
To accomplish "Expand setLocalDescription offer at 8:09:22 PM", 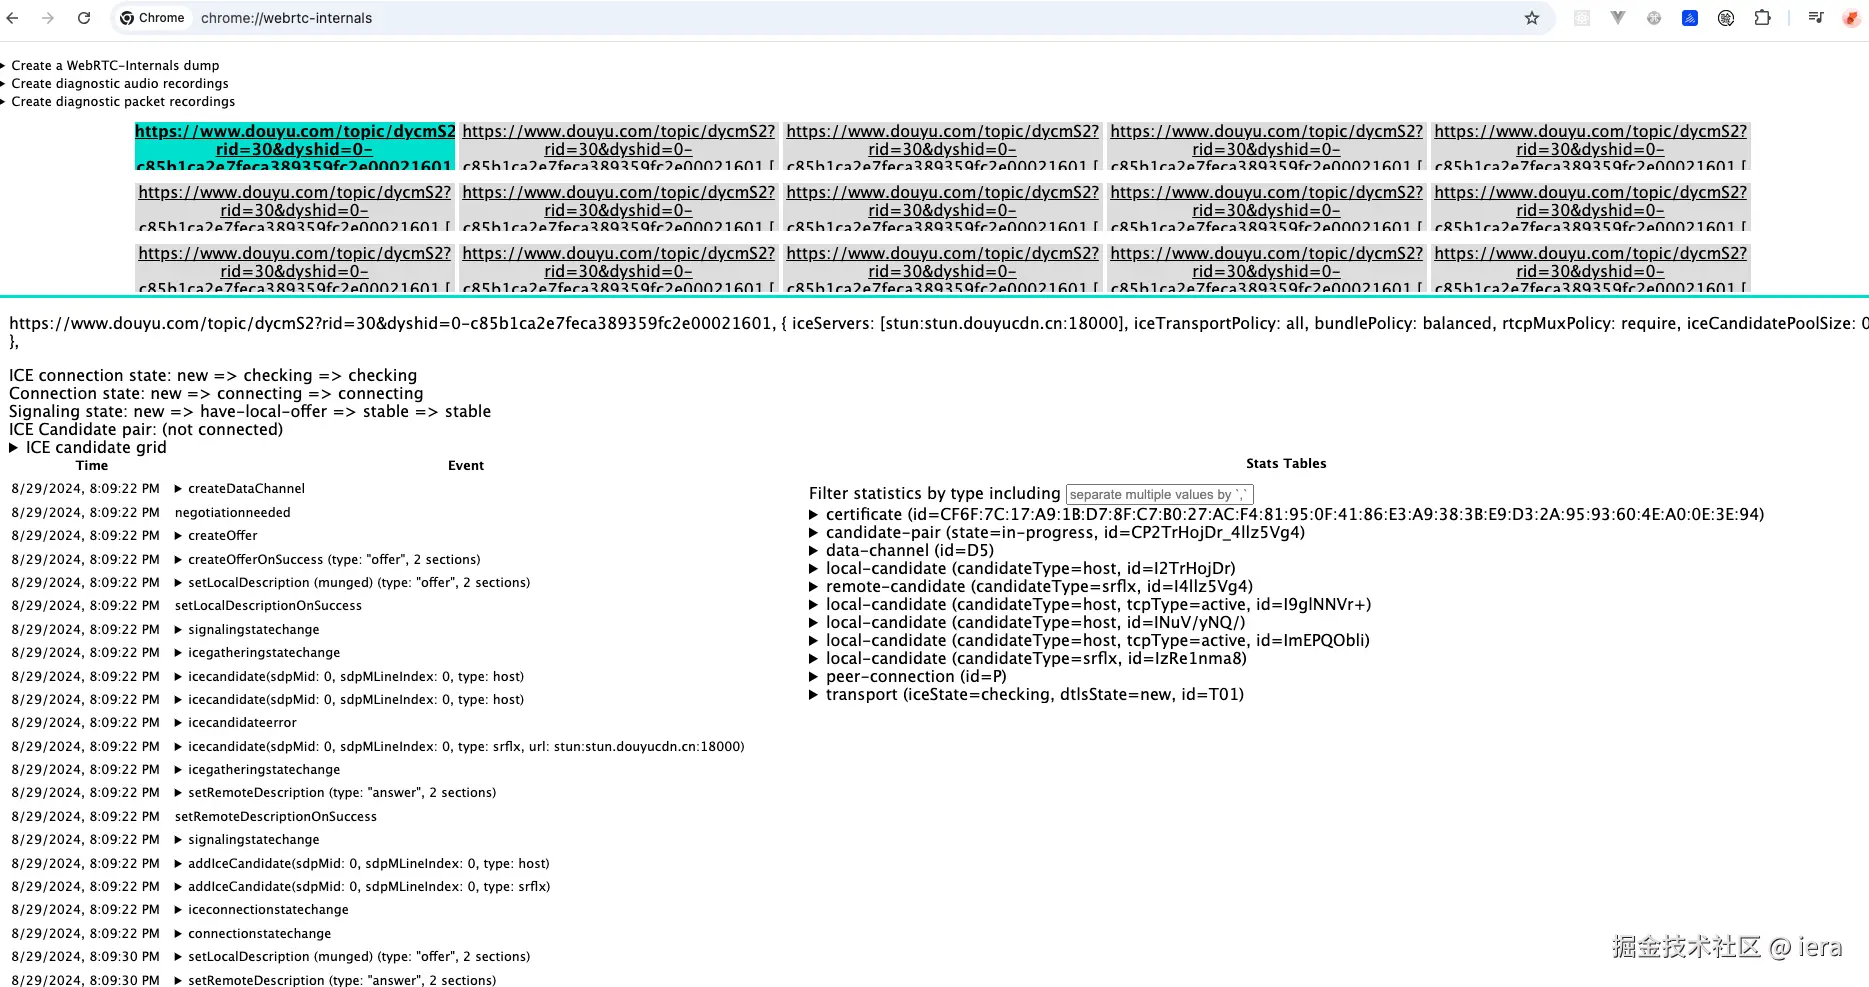I will tap(352, 583).
